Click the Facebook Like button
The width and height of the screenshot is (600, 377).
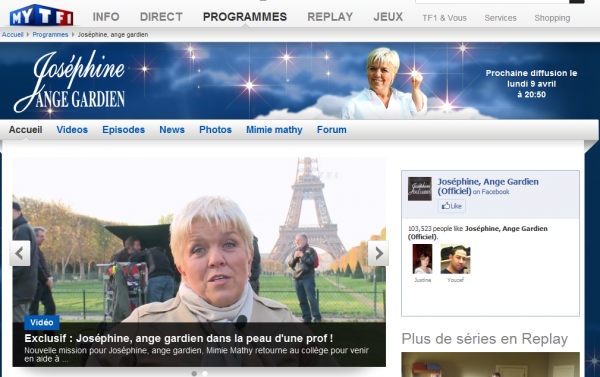coord(452,206)
